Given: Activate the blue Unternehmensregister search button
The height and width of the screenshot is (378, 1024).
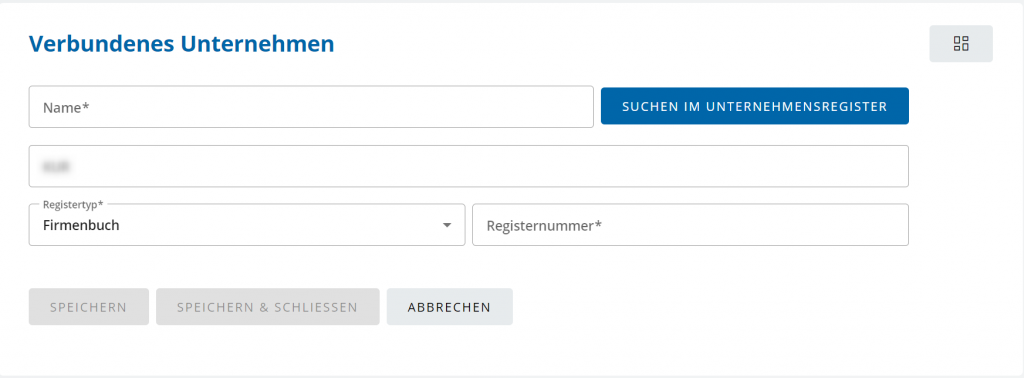Looking at the screenshot, I should [754, 106].
